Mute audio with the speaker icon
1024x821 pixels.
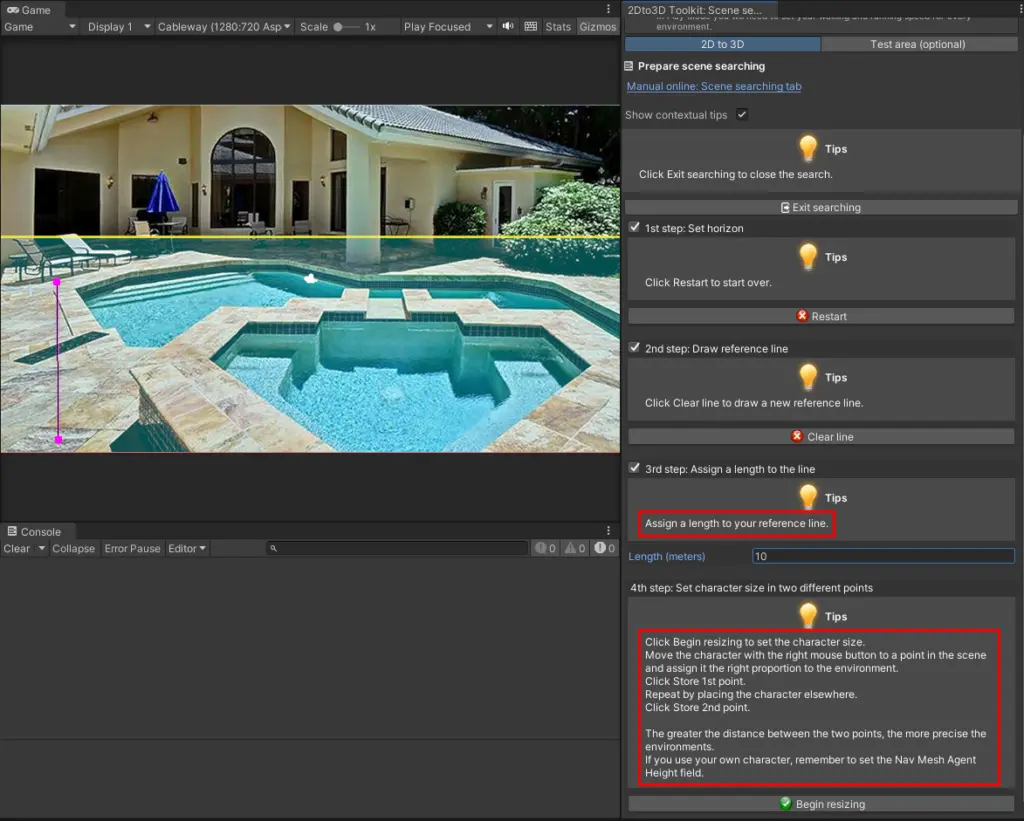[x=508, y=27]
